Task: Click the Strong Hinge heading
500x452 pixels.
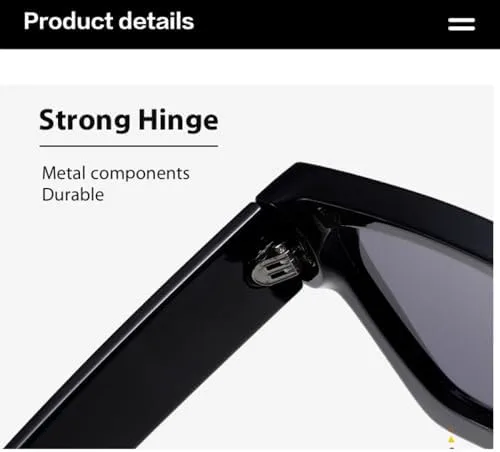Action: pyautogui.click(x=129, y=120)
